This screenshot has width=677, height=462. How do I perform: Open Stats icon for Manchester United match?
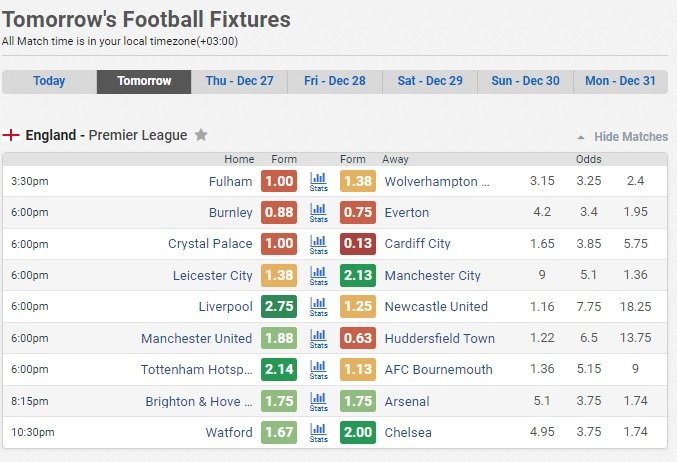click(x=319, y=339)
